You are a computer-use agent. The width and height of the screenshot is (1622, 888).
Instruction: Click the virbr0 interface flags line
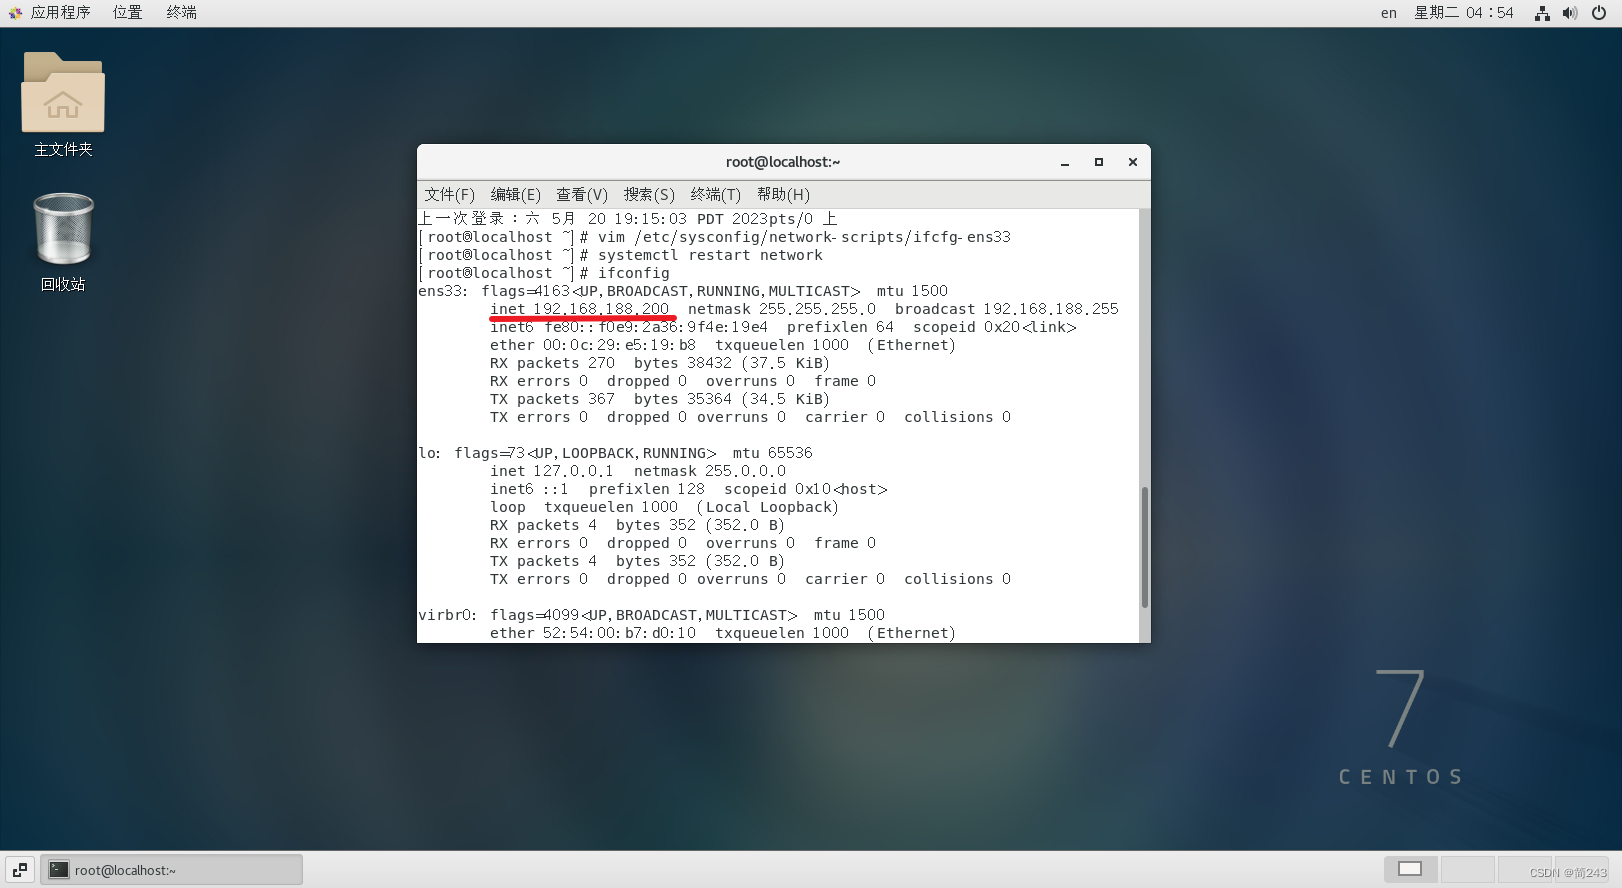click(651, 615)
